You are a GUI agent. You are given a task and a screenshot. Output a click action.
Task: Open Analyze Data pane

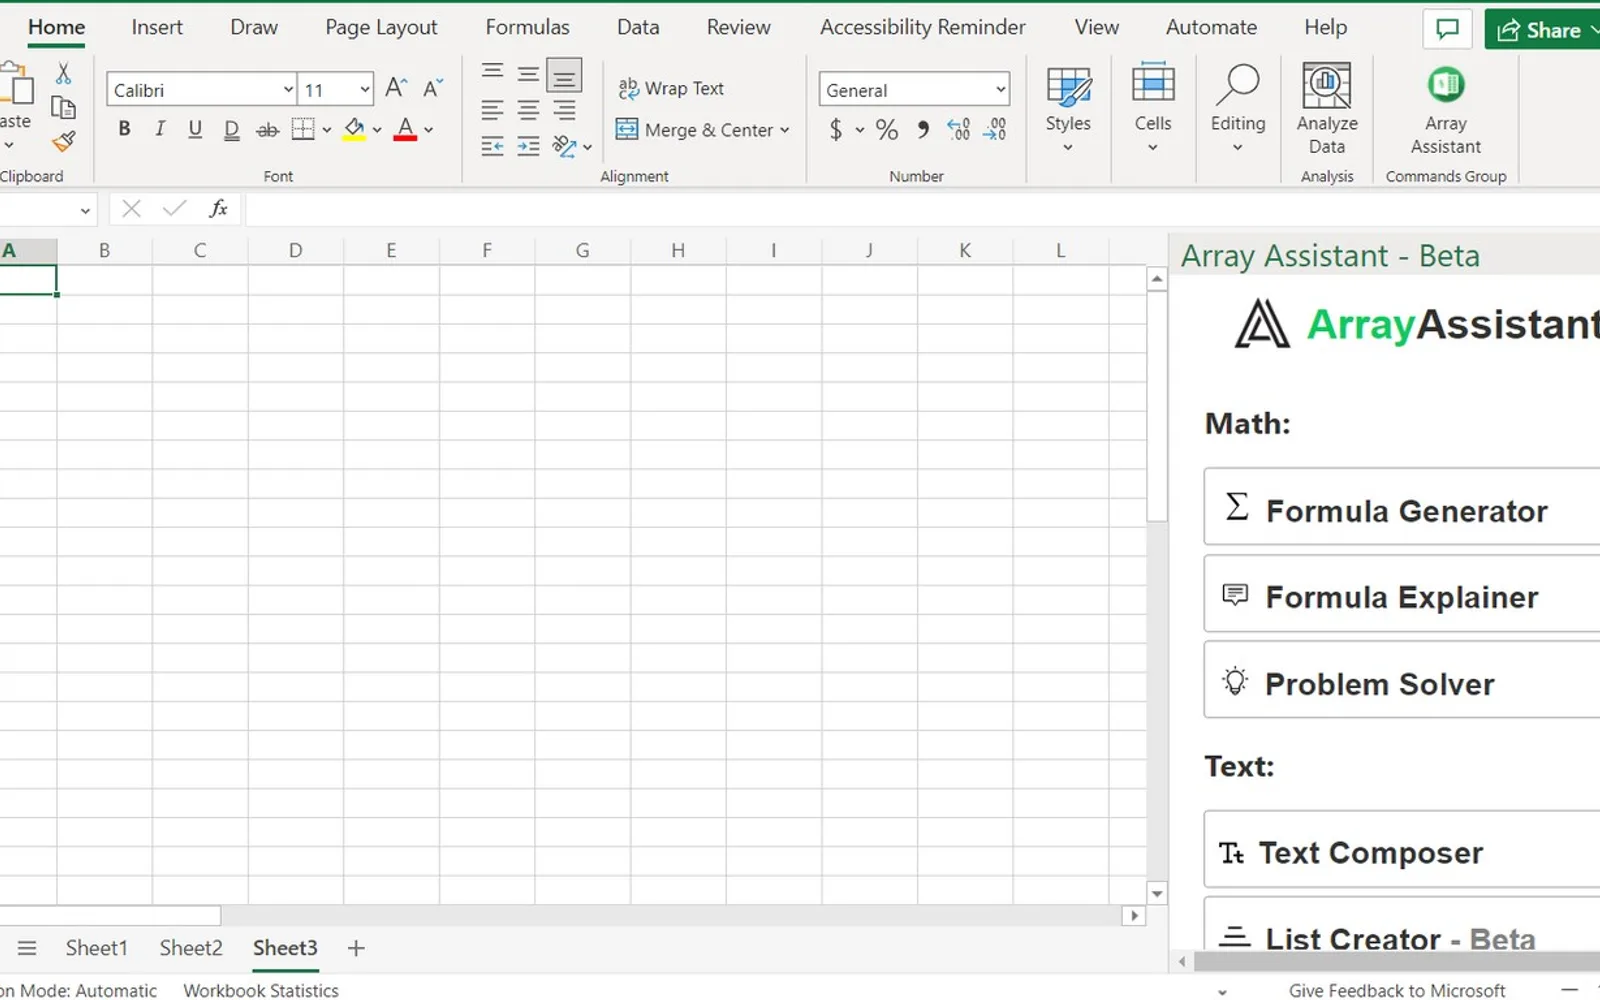(x=1327, y=109)
